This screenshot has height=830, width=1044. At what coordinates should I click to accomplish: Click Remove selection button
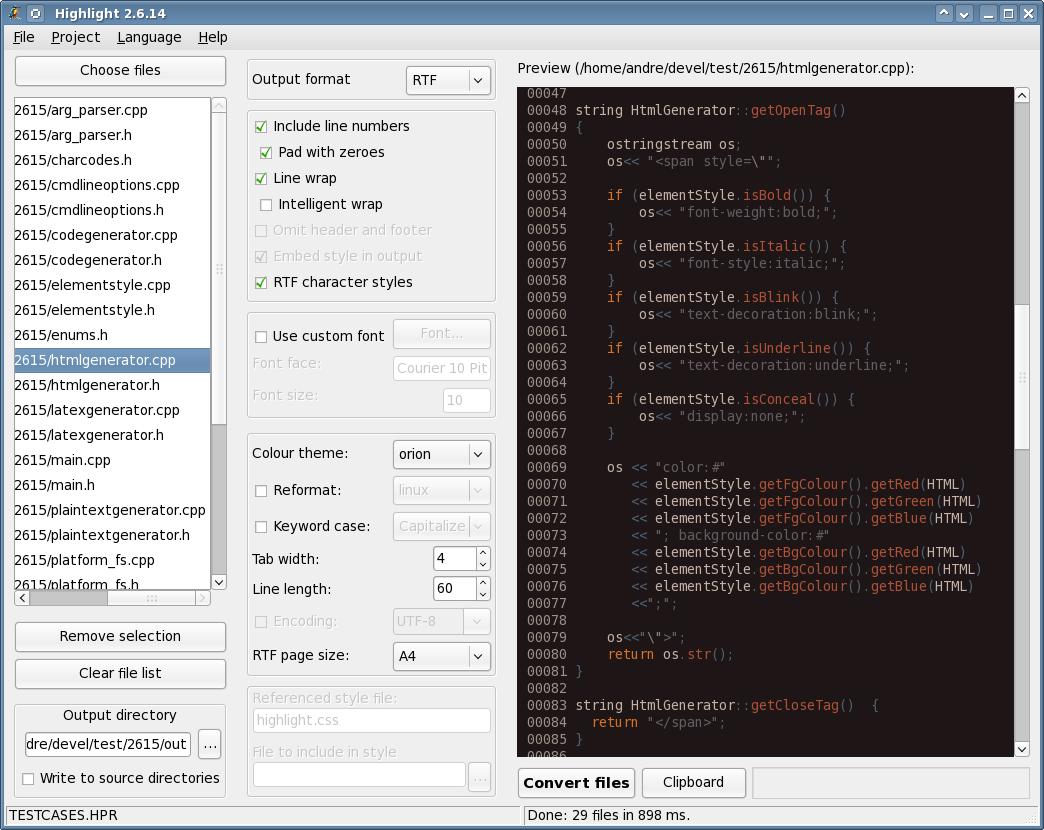(x=120, y=636)
